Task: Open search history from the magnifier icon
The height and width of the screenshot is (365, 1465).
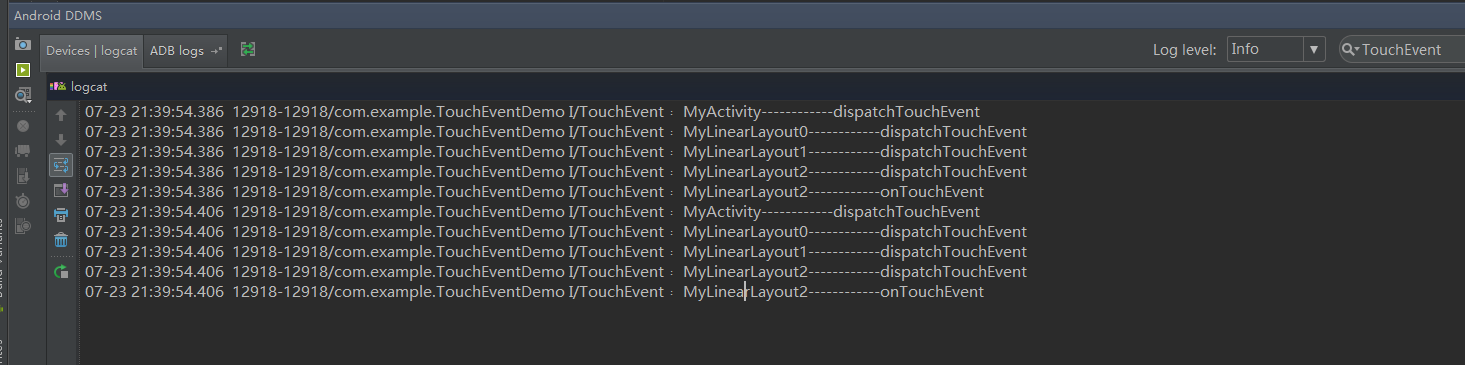Action: pyautogui.click(x=1351, y=50)
